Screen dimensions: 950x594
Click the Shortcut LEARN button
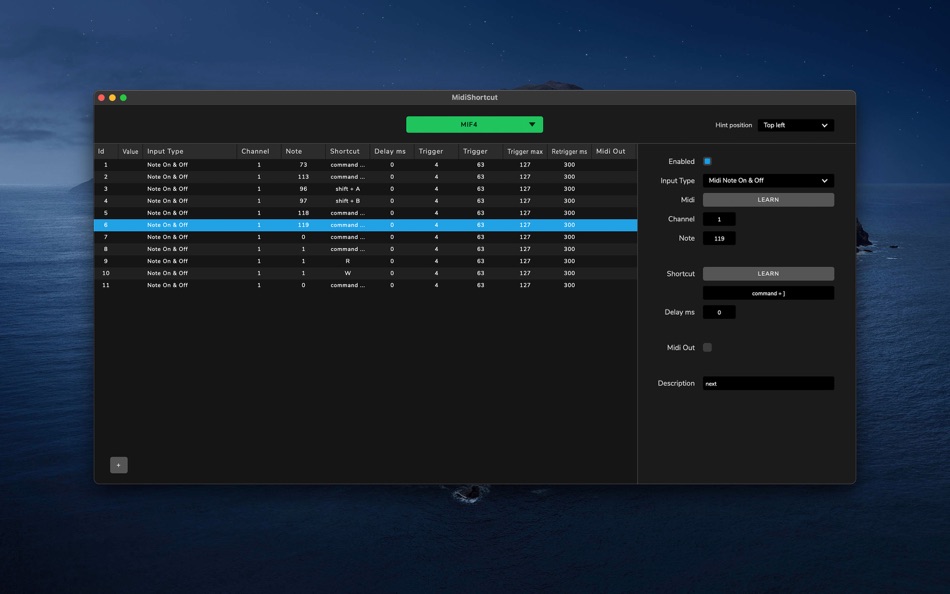pyautogui.click(x=768, y=273)
